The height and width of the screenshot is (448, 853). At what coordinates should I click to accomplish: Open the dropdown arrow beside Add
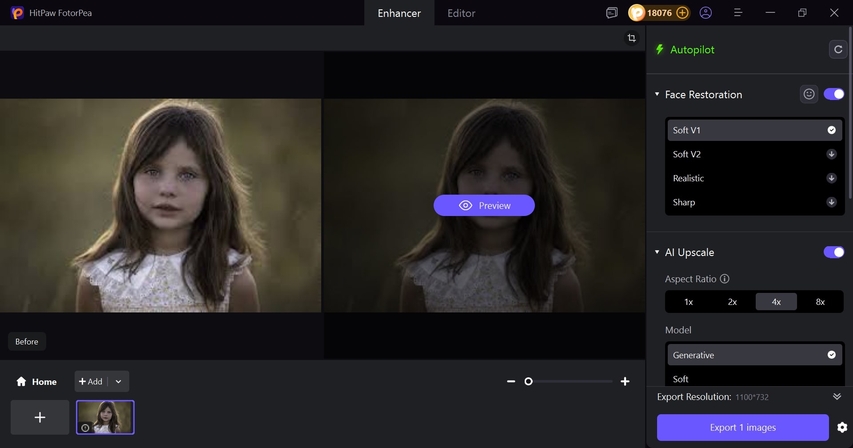(x=118, y=381)
